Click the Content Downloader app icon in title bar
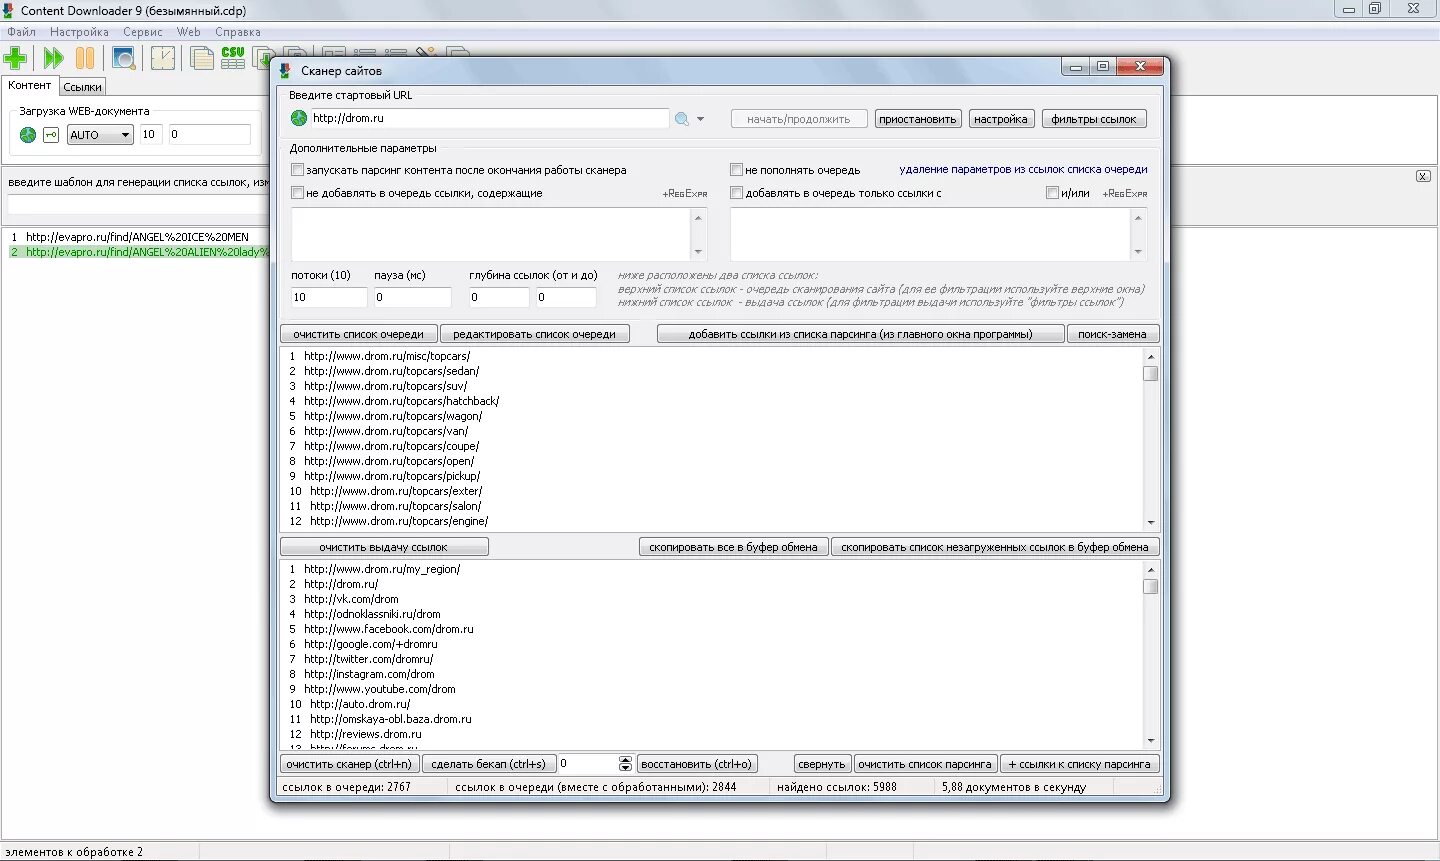Viewport: 1440px width, 861px height. click(8, 10)
